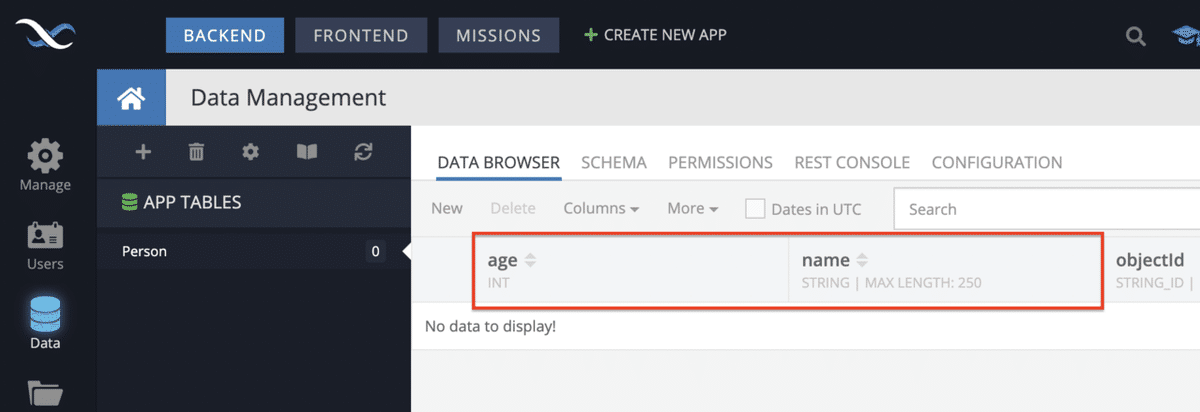Image resolution: width=1200 pixels, height=412 pixels.
Task: Open the Manage gear in sidebar
Action: coord(45,166)
